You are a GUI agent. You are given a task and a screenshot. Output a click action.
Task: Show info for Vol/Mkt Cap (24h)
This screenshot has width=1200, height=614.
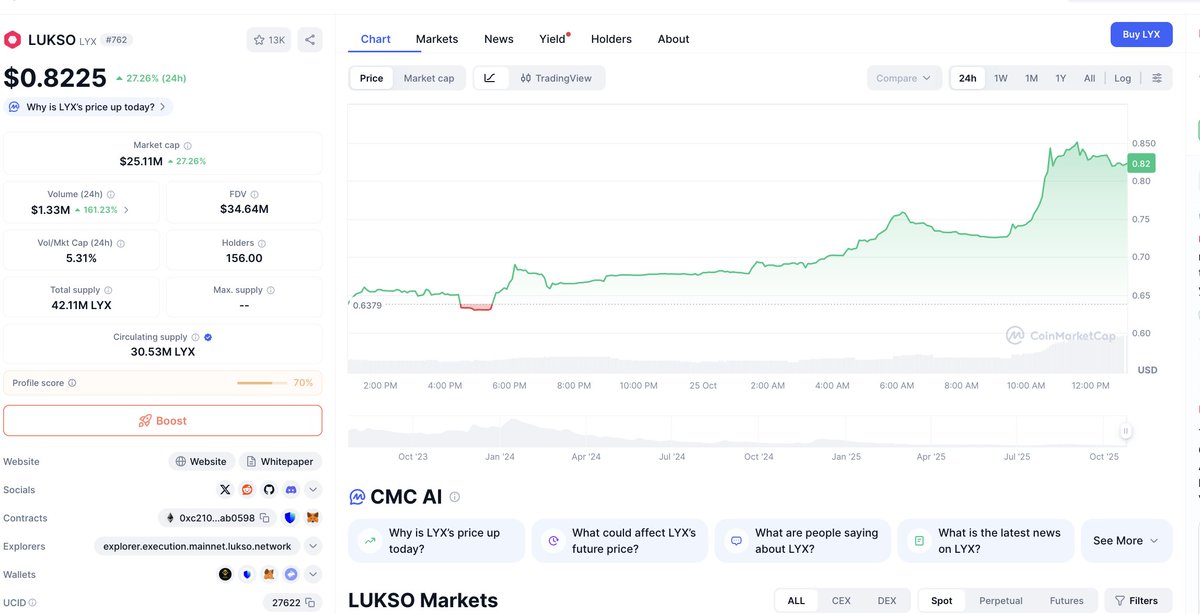coord(120,243)
